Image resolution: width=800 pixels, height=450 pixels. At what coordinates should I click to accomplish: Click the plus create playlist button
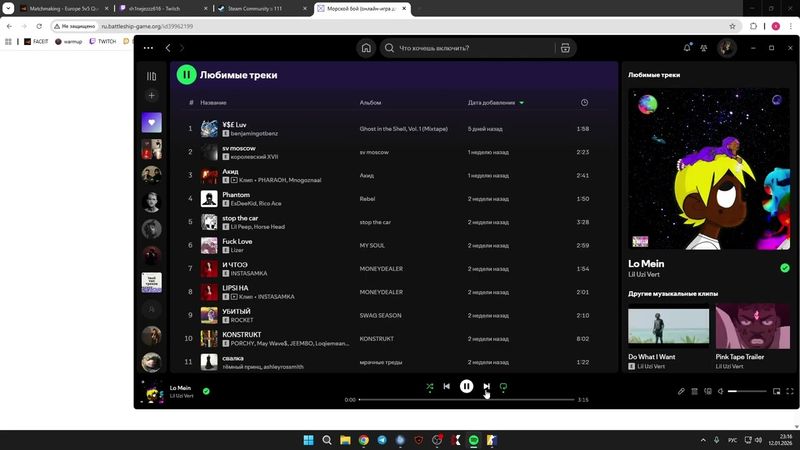click(152, 96)
